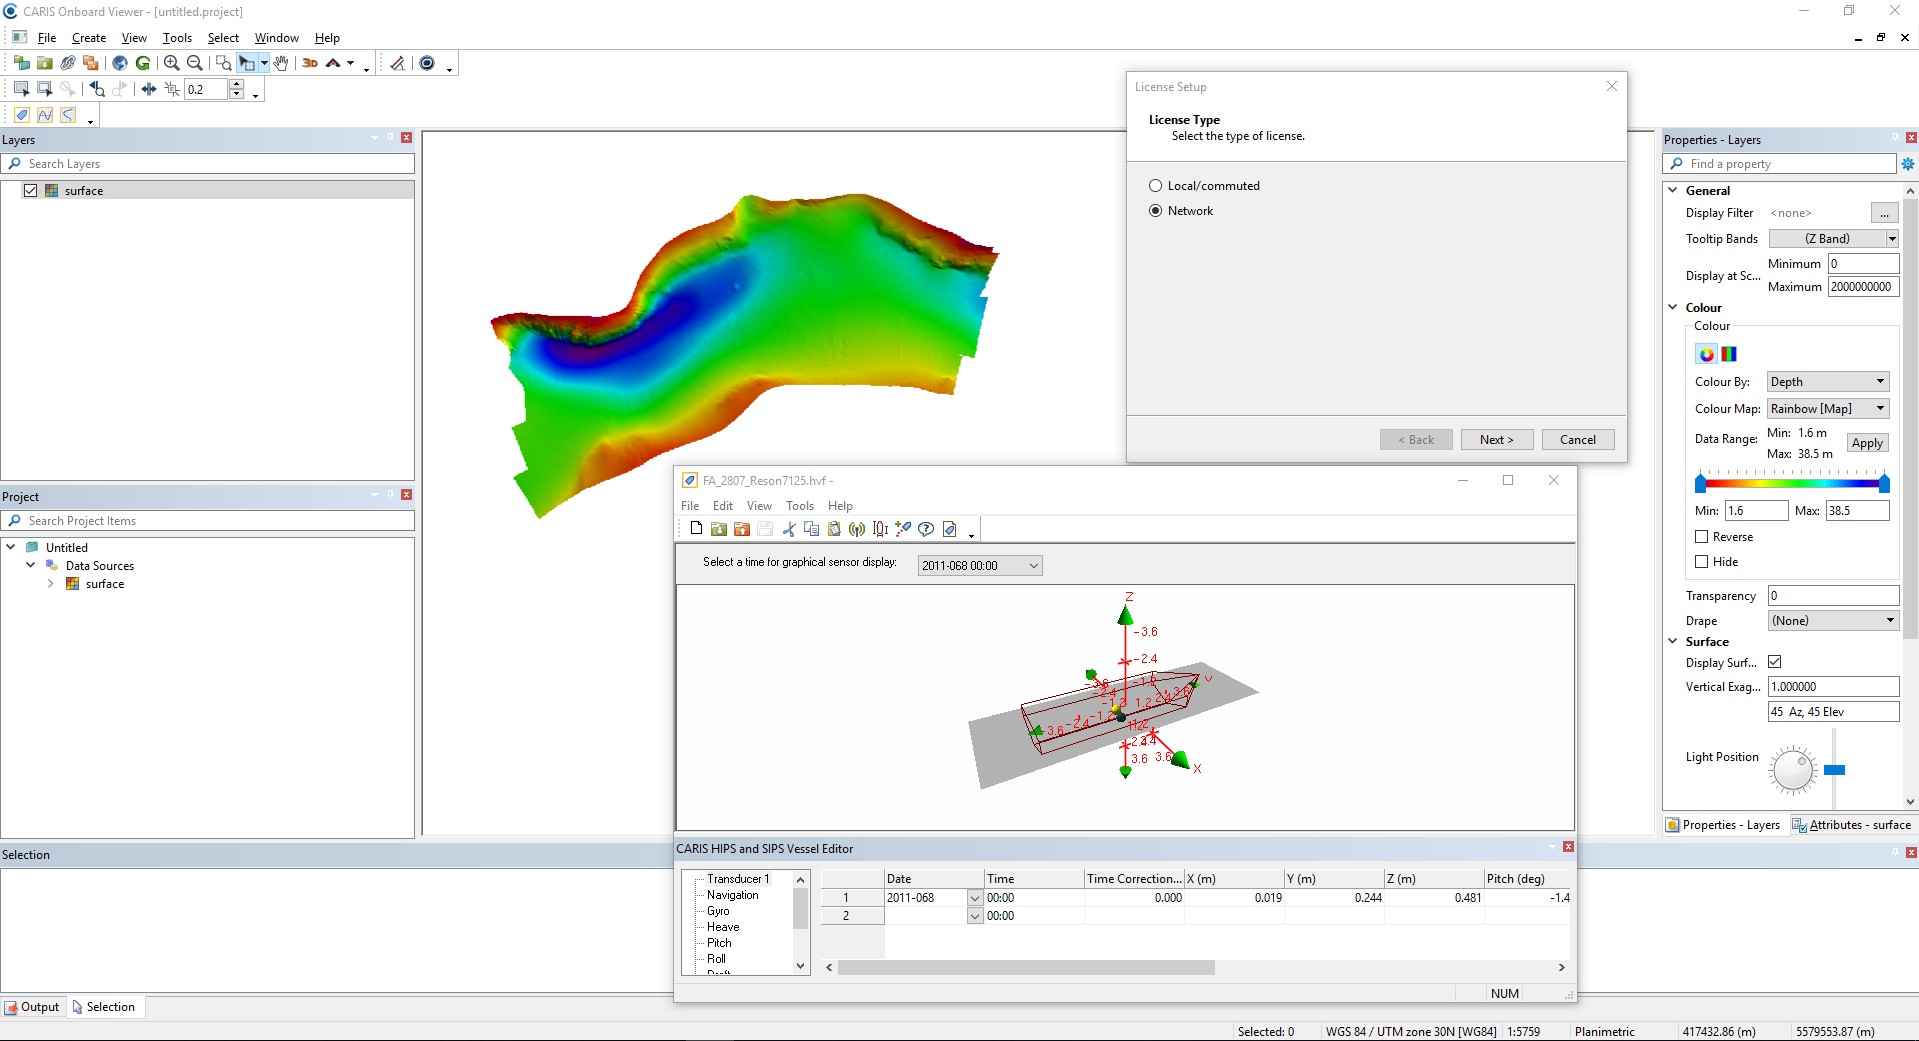Choose the zoom-to-area box magnifier tool
Screen dimensions: 1919x1041
tap(223, 63)
